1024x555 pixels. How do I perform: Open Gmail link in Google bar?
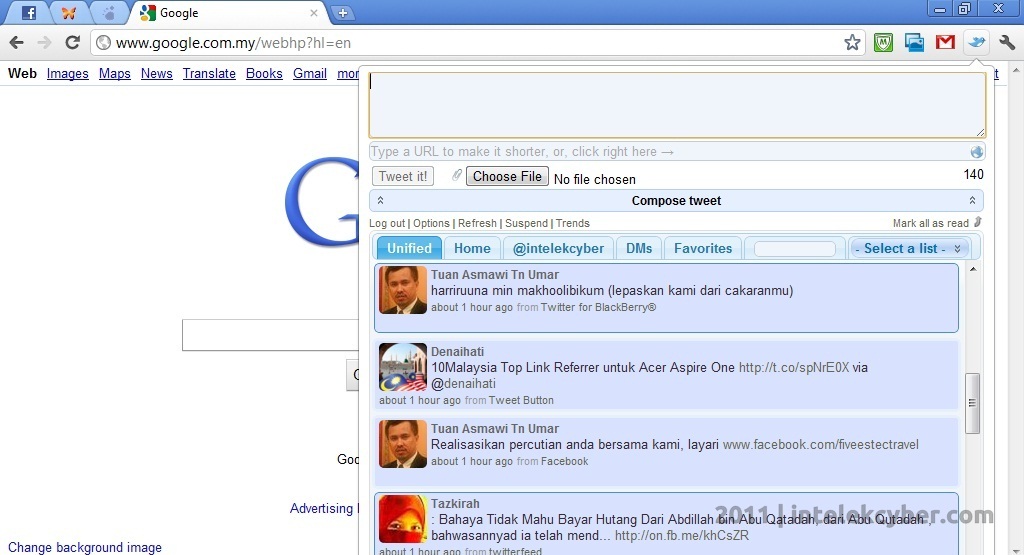tap(310, 74)
